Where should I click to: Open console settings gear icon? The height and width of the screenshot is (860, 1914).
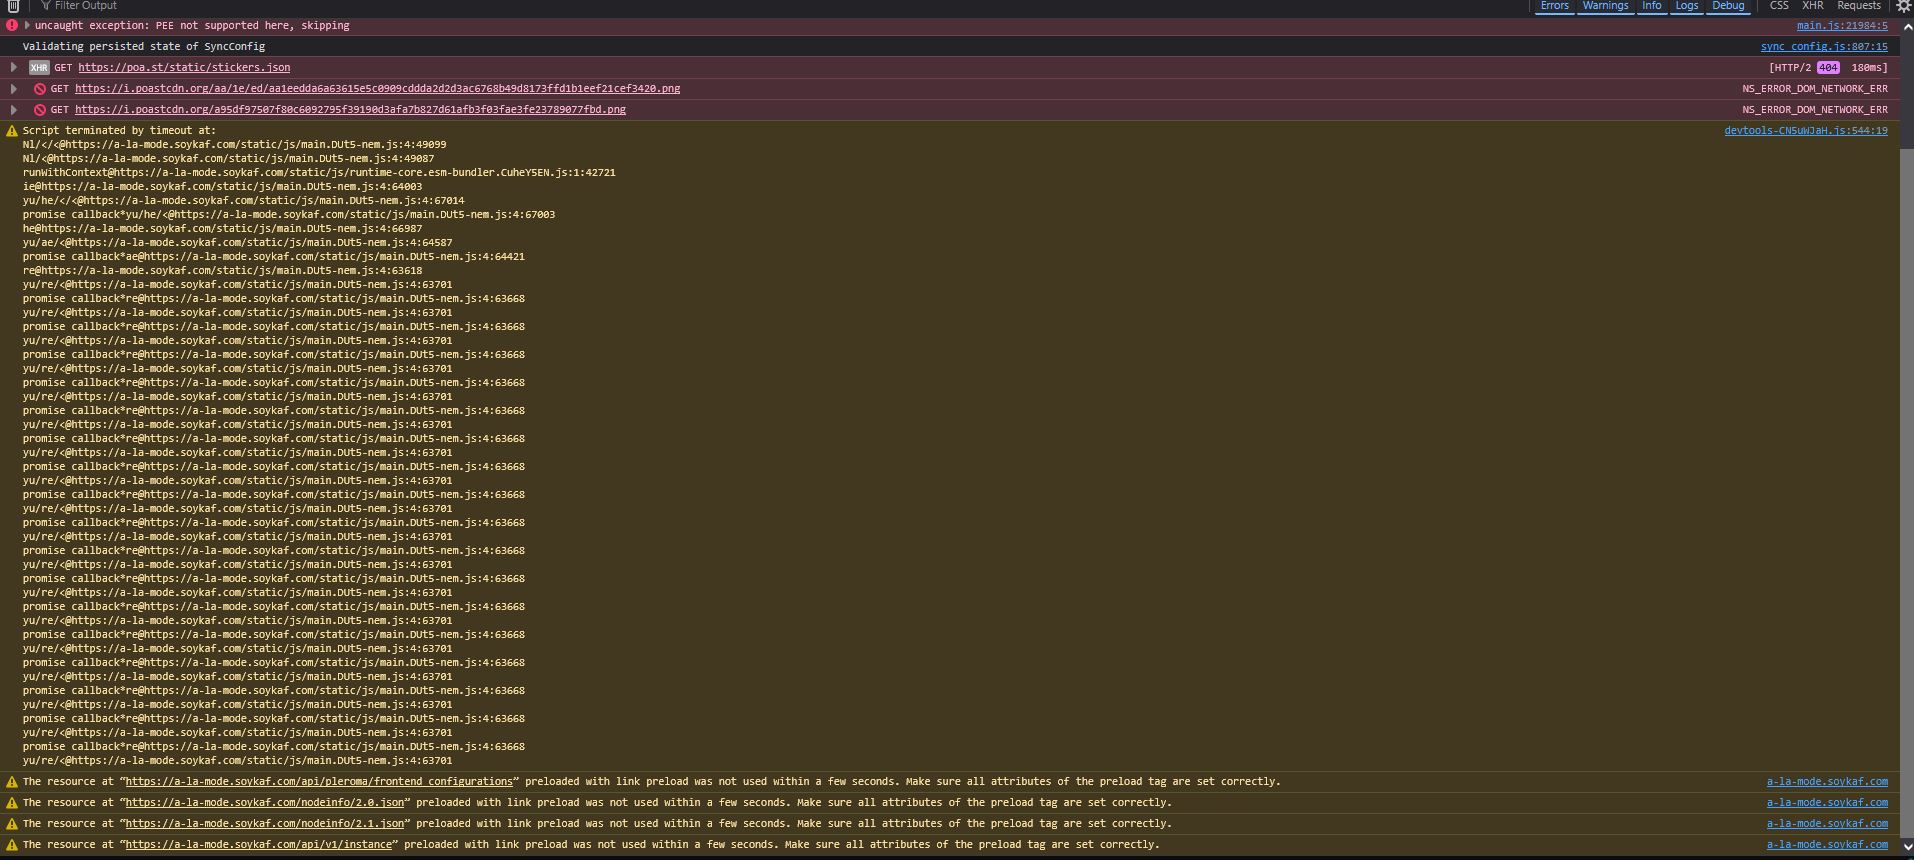point(1905,6)
